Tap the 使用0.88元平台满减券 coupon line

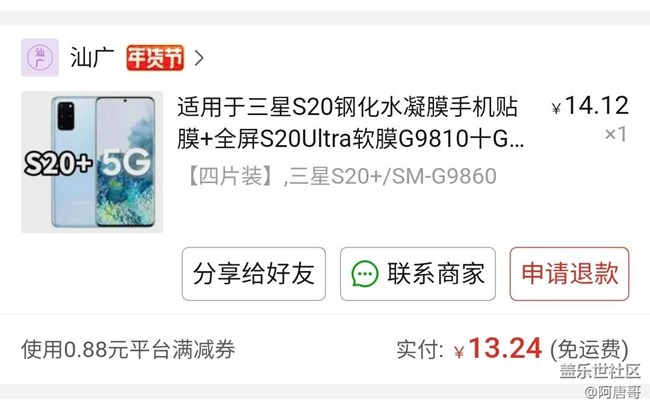click(x=129, y=349)
